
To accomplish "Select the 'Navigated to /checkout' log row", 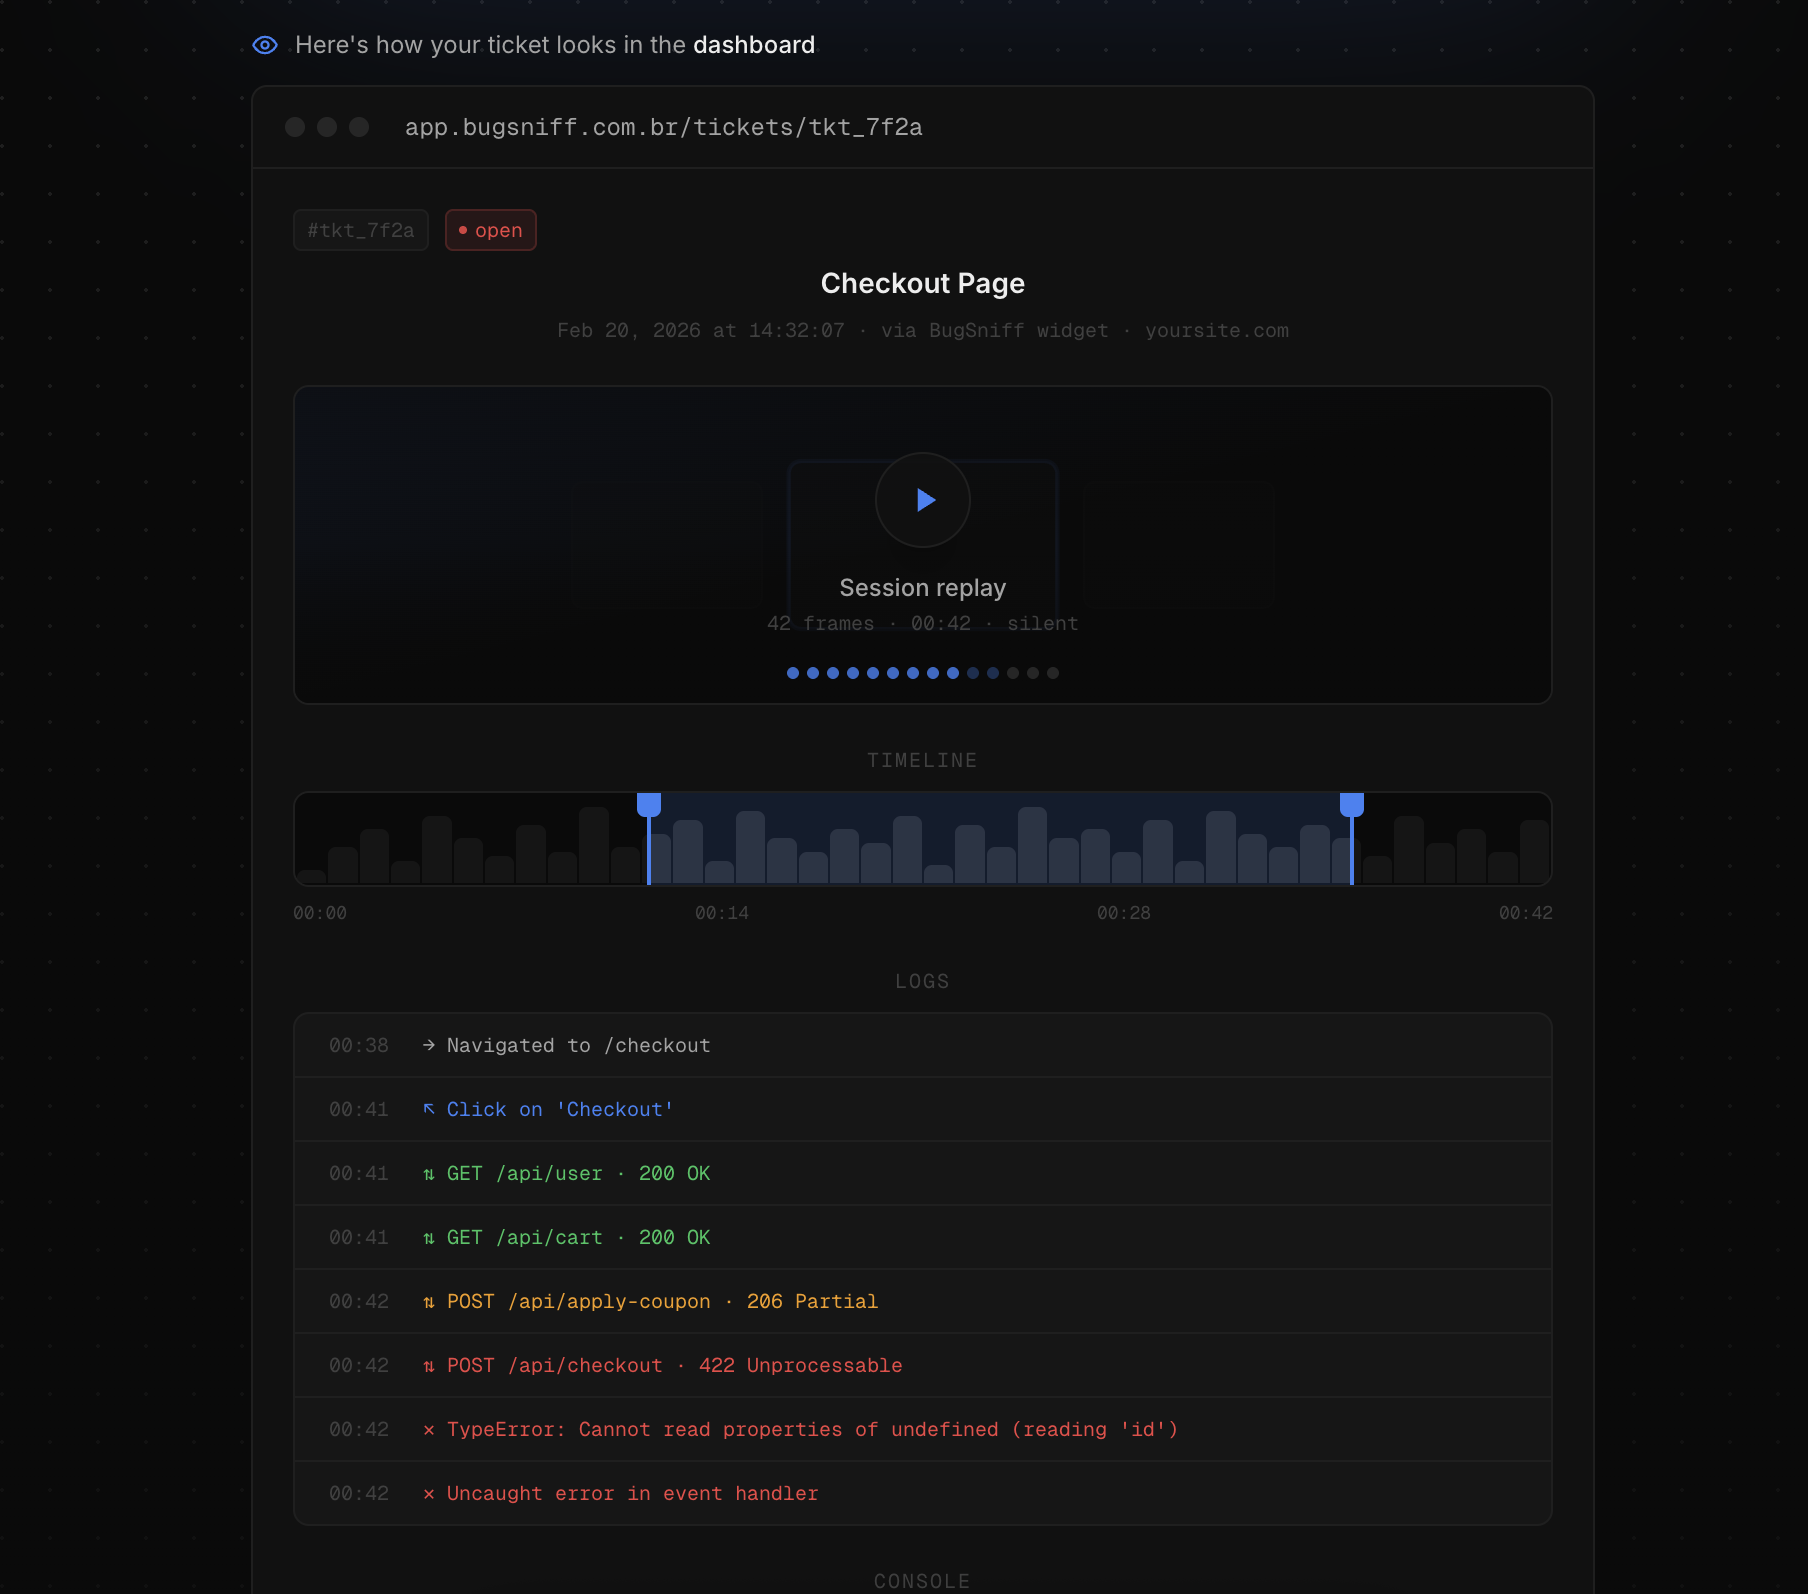I will [923, 1045].
